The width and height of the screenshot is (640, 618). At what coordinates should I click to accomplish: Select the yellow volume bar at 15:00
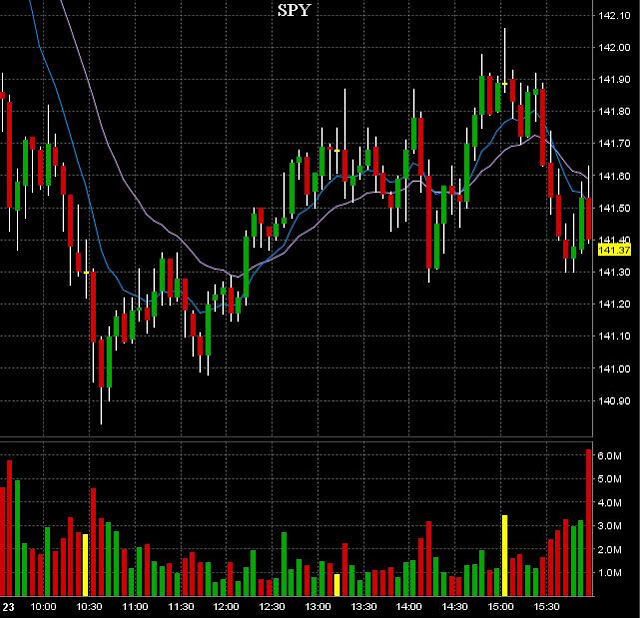tap(504, 556)
